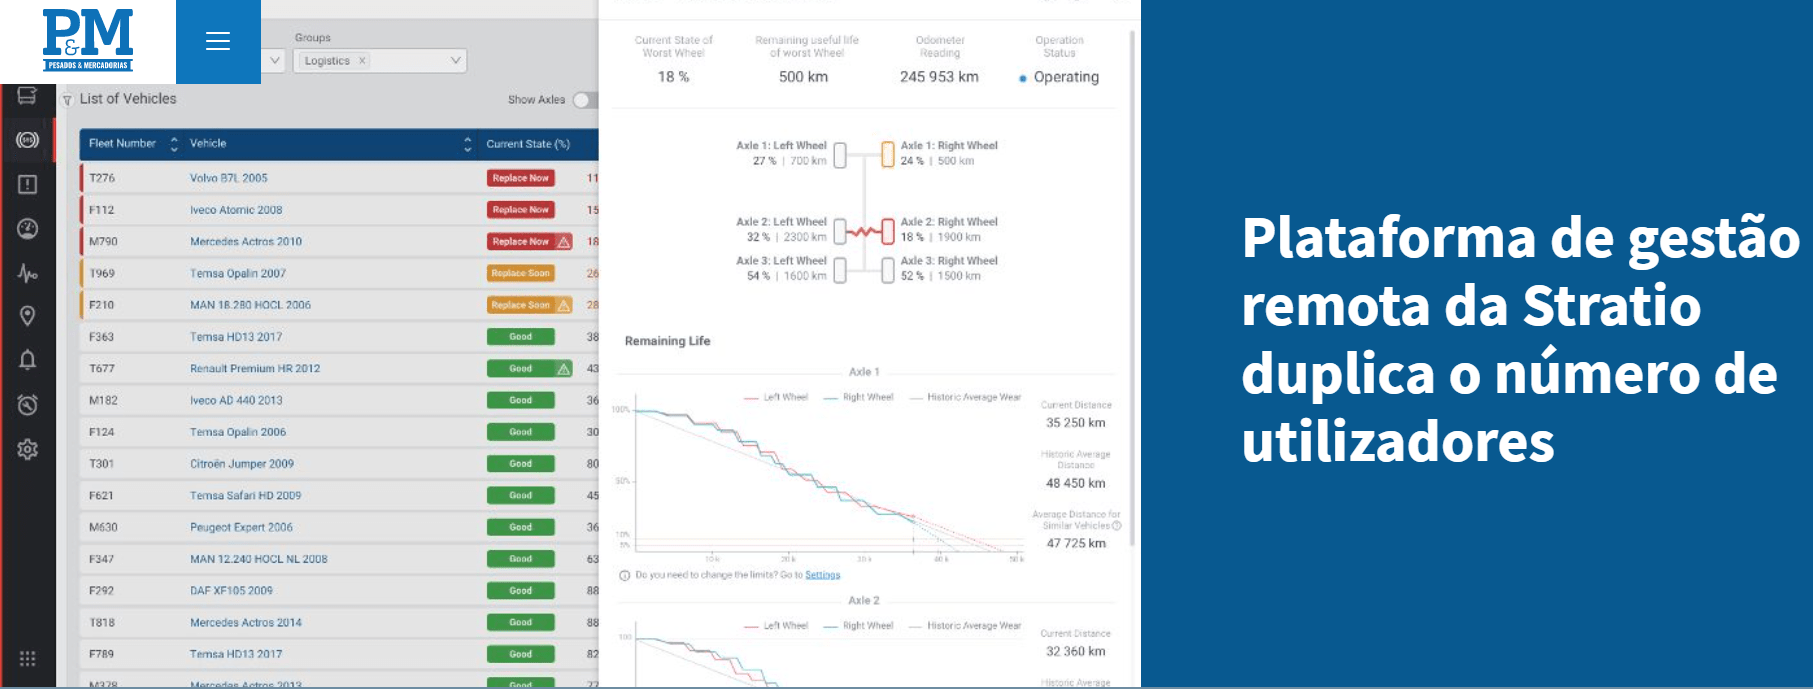Screen dimensions: 1813x689
Task: Open the Iveco Atomic 2008 vehicle link
Action: (x=236, y=210)
